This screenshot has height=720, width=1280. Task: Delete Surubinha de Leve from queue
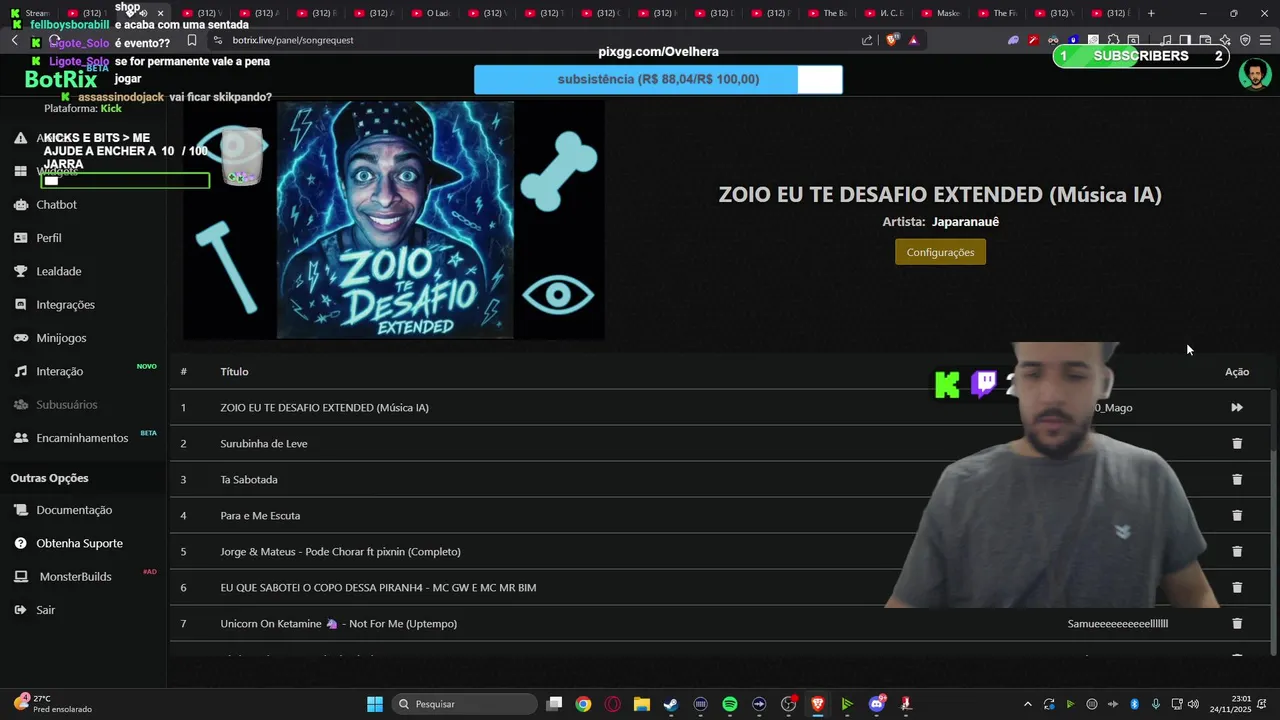1237,443
